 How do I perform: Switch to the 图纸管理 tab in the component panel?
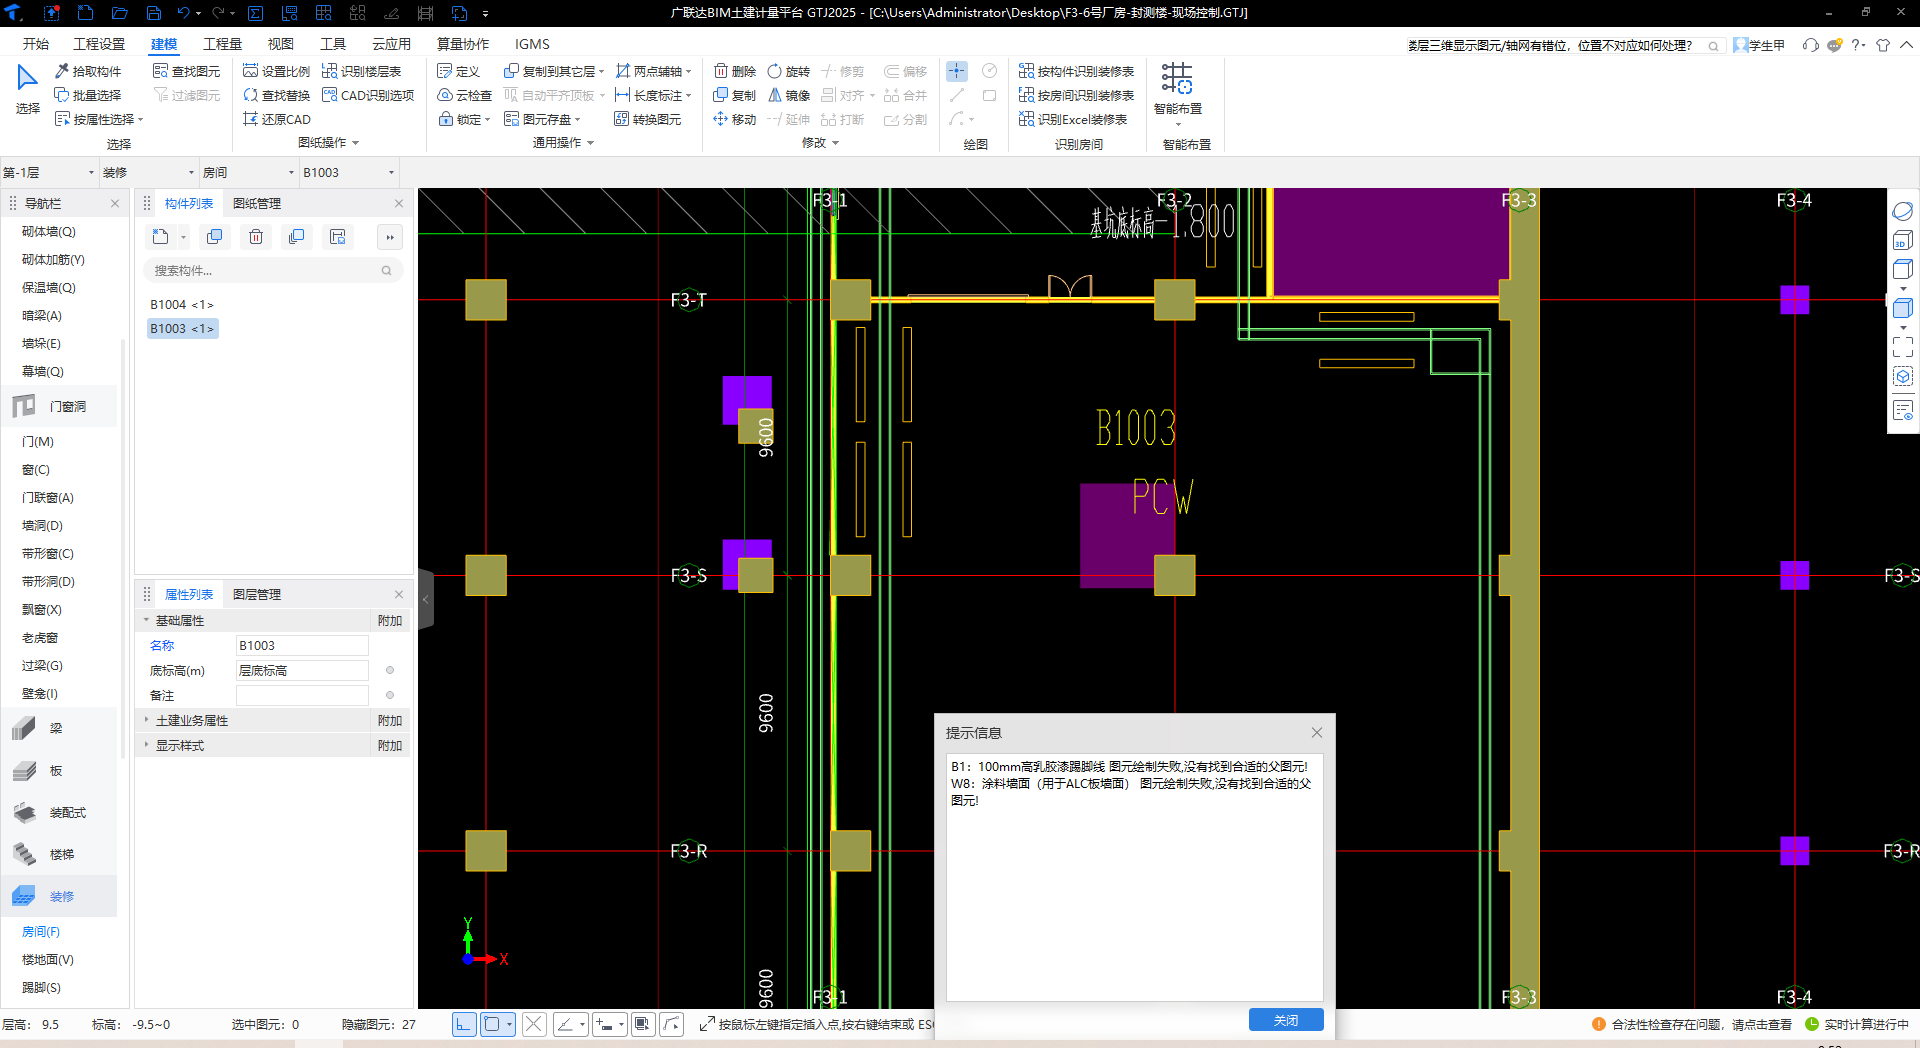pos(257,203)
